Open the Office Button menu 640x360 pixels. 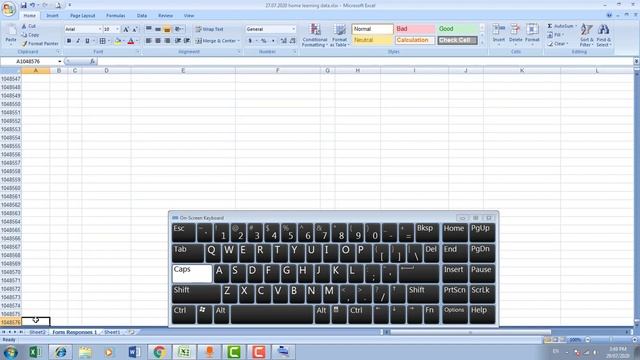click(x=8, y=9)
